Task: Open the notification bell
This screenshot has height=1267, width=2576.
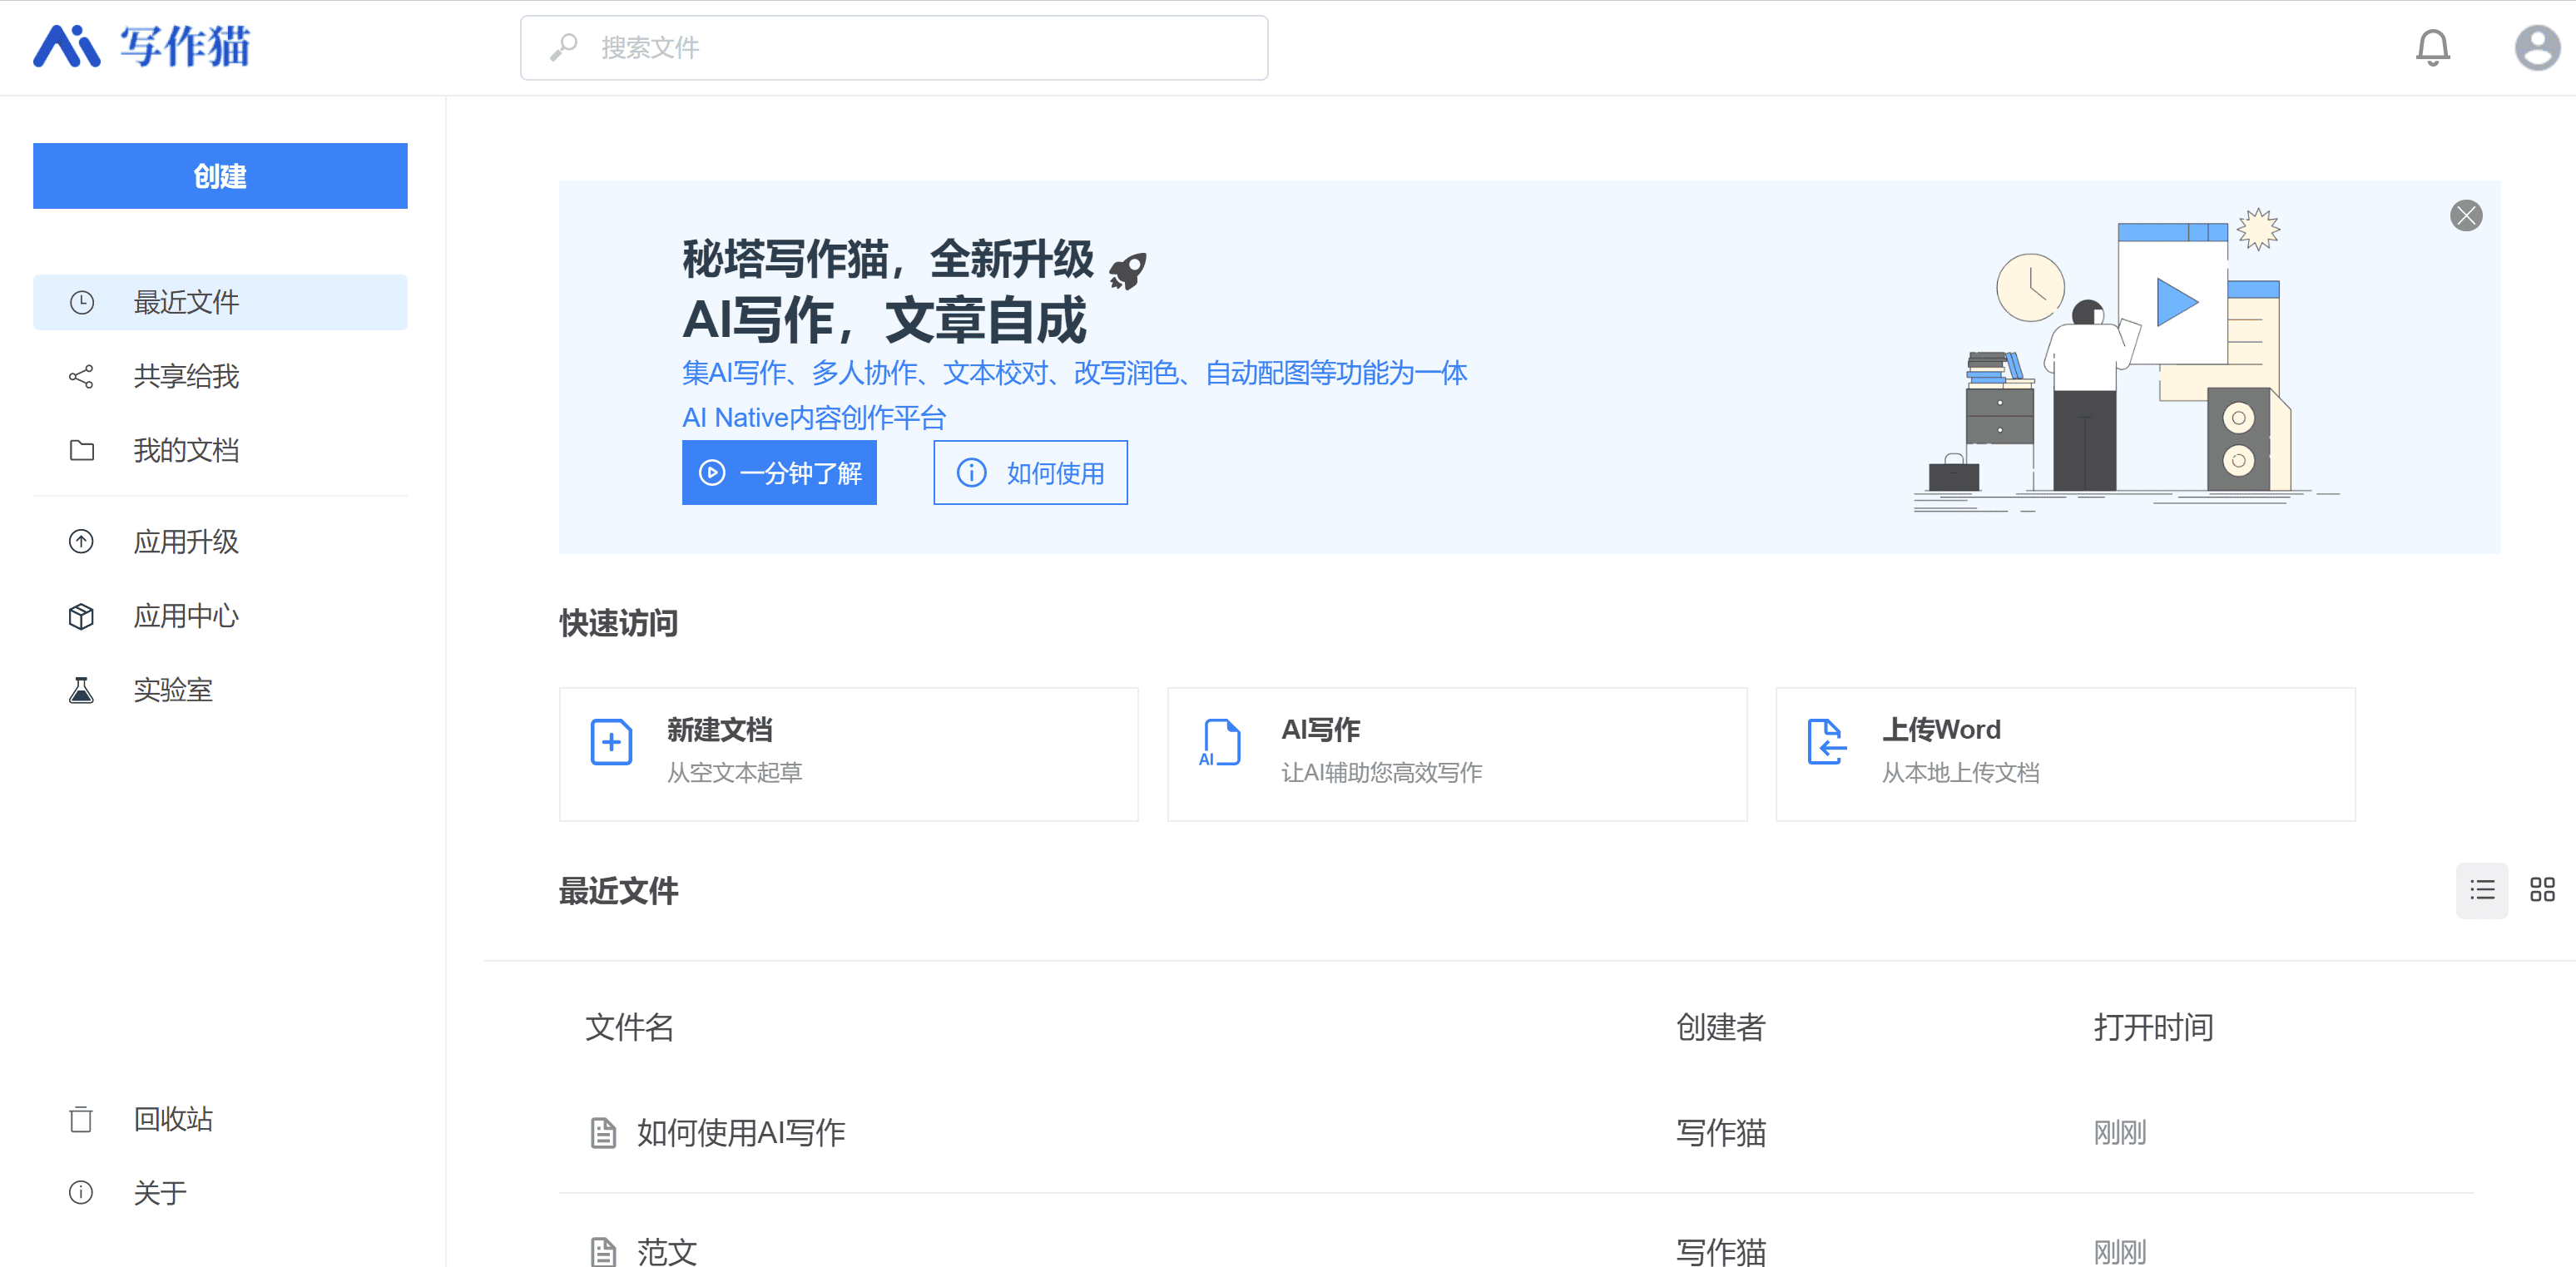Action: coord(2432,47)
